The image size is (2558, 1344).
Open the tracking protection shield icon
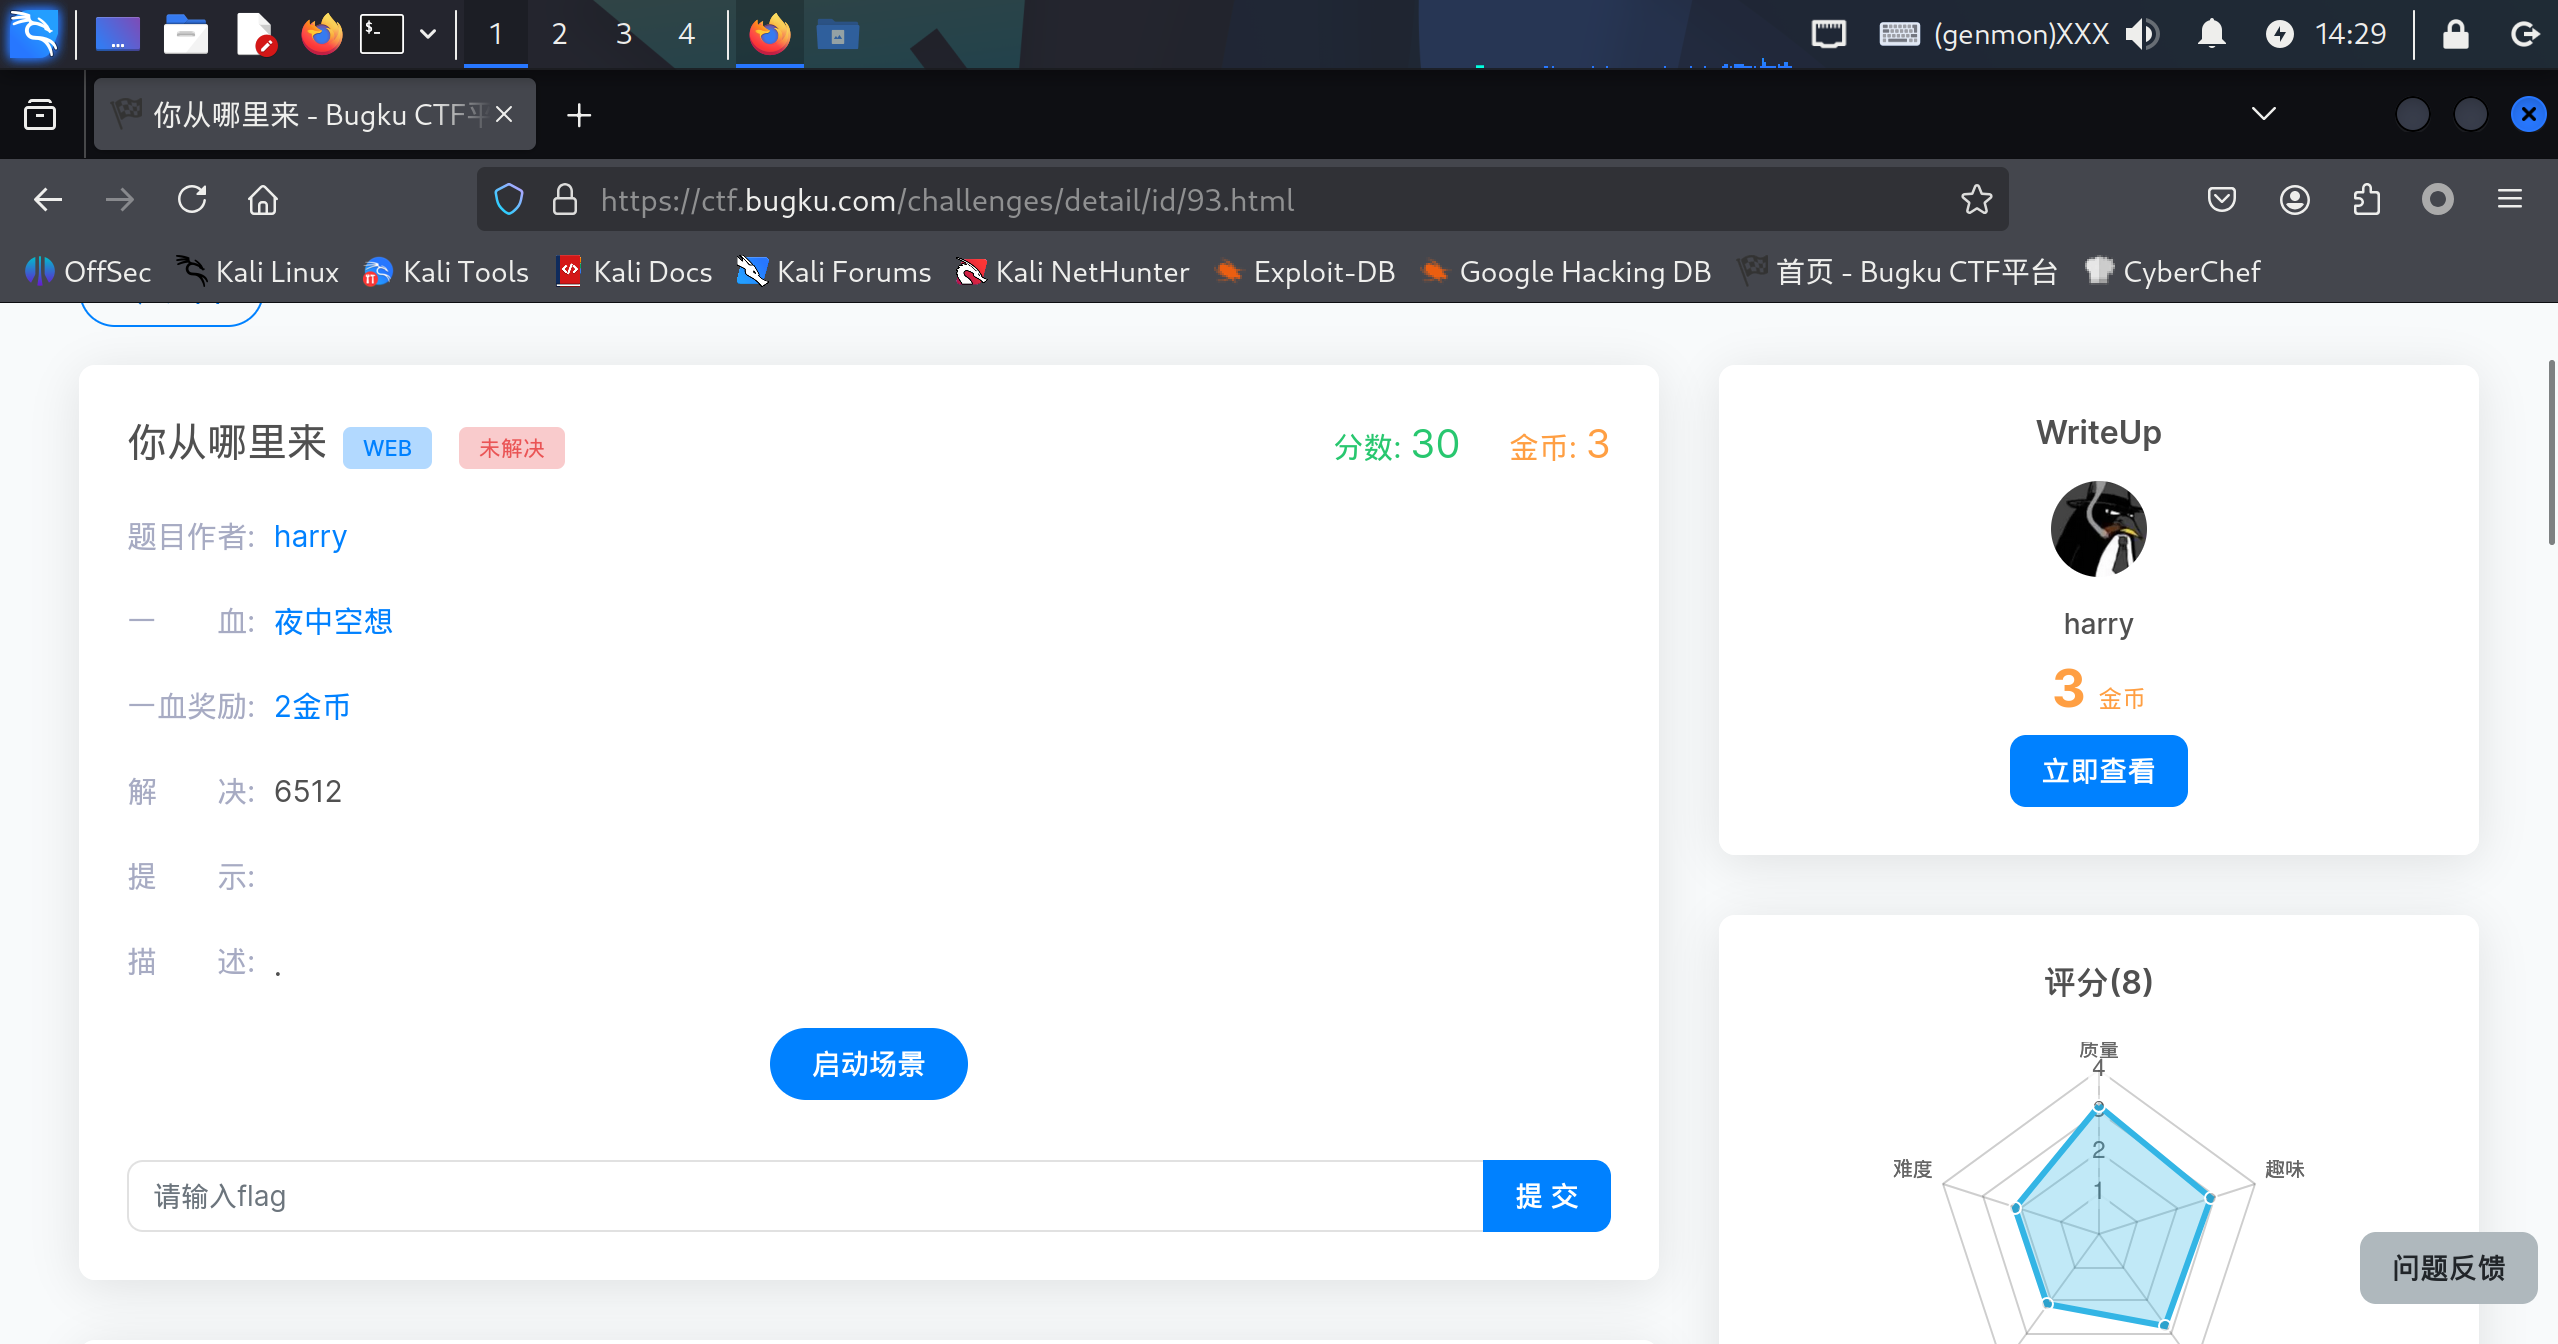click(509, 200)
